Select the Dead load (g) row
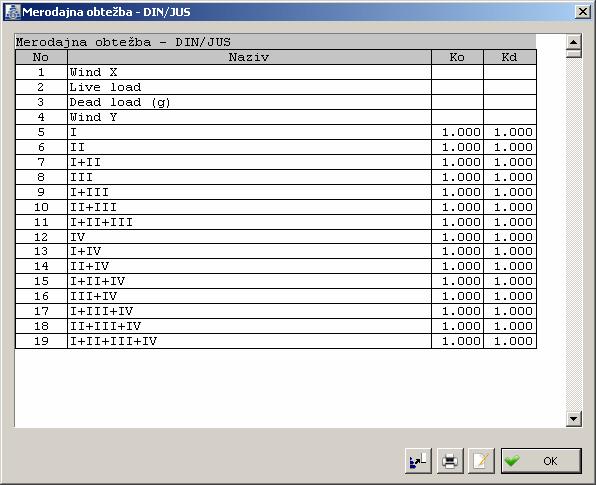The height and width of the screenshot is (485, 596). (x=276, y=102)
